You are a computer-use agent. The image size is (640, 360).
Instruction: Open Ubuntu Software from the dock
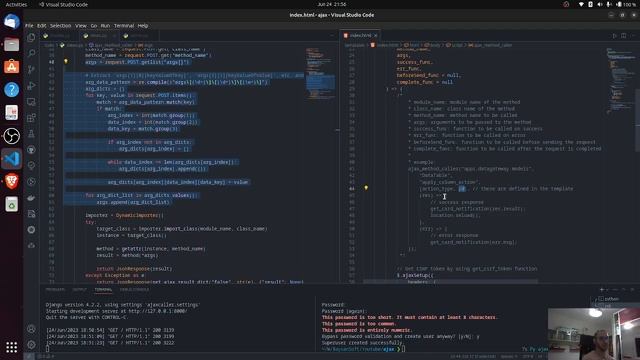click(11, 67)
